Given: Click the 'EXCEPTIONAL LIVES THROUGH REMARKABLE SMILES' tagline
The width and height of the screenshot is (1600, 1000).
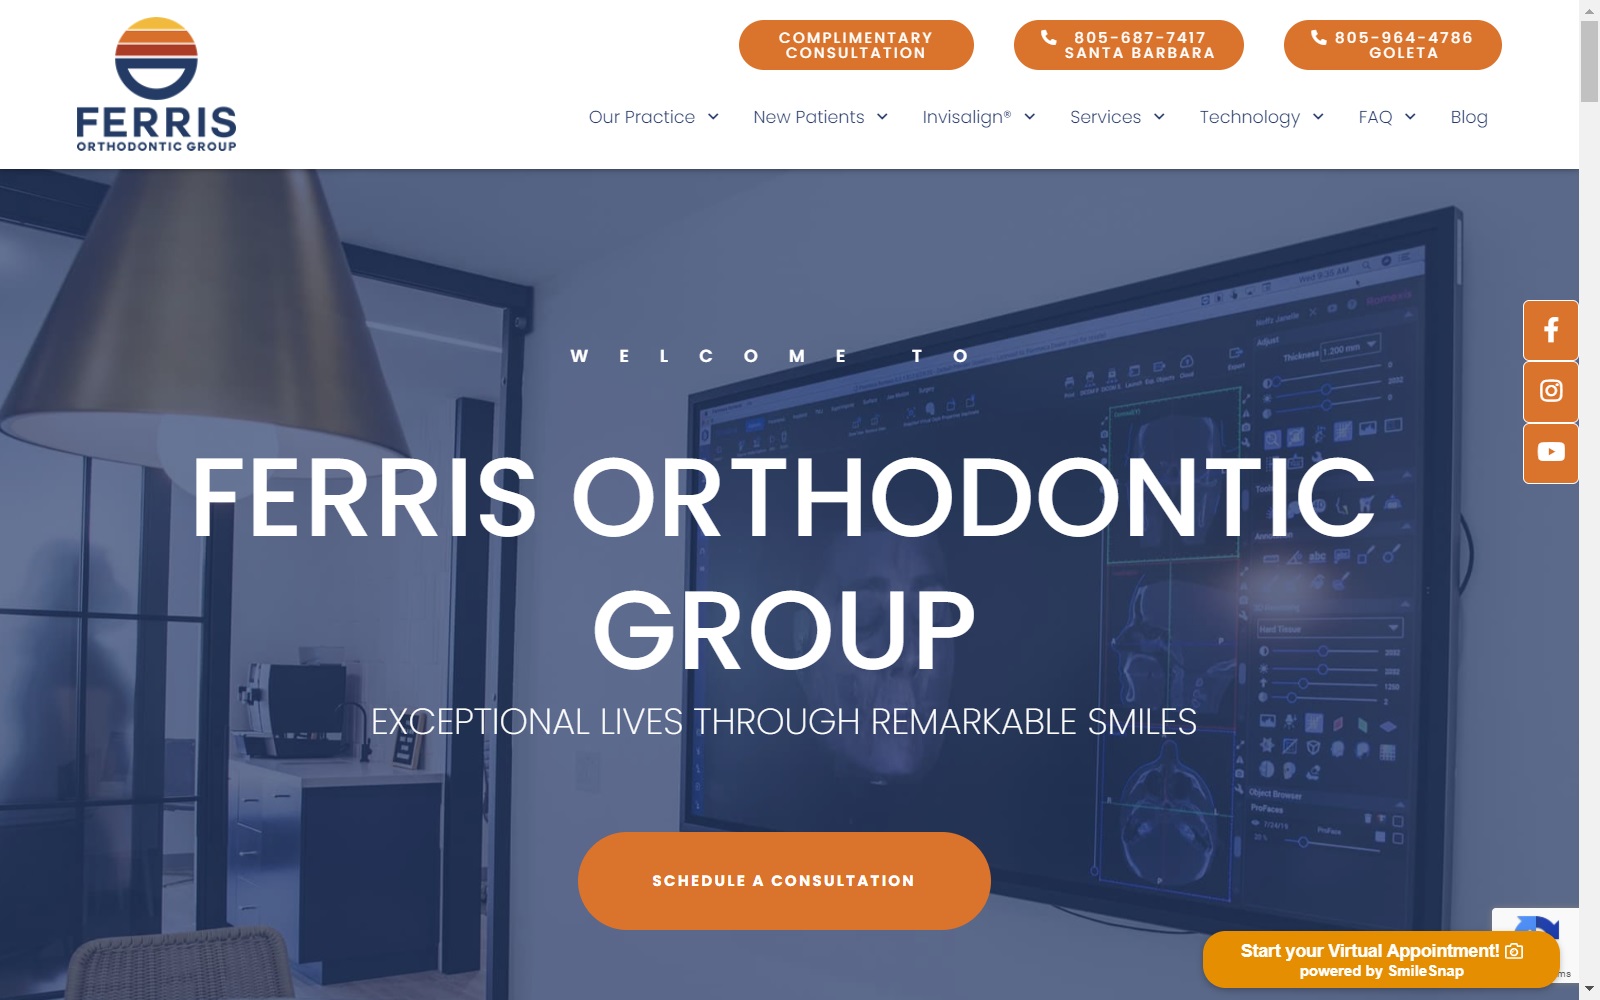Looking at the screenshot, I should (784, 721).
